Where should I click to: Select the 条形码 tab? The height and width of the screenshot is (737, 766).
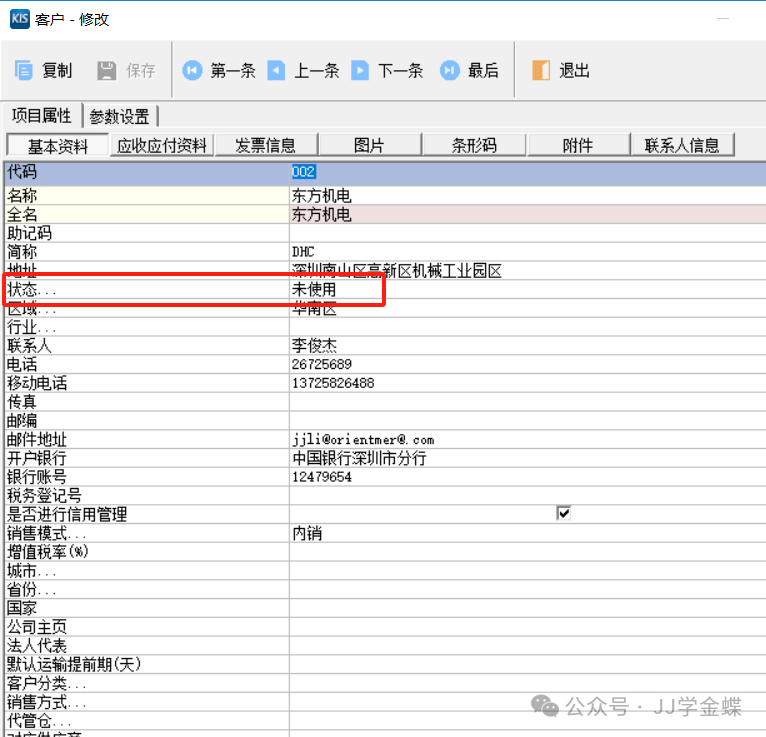coord(474,146)
